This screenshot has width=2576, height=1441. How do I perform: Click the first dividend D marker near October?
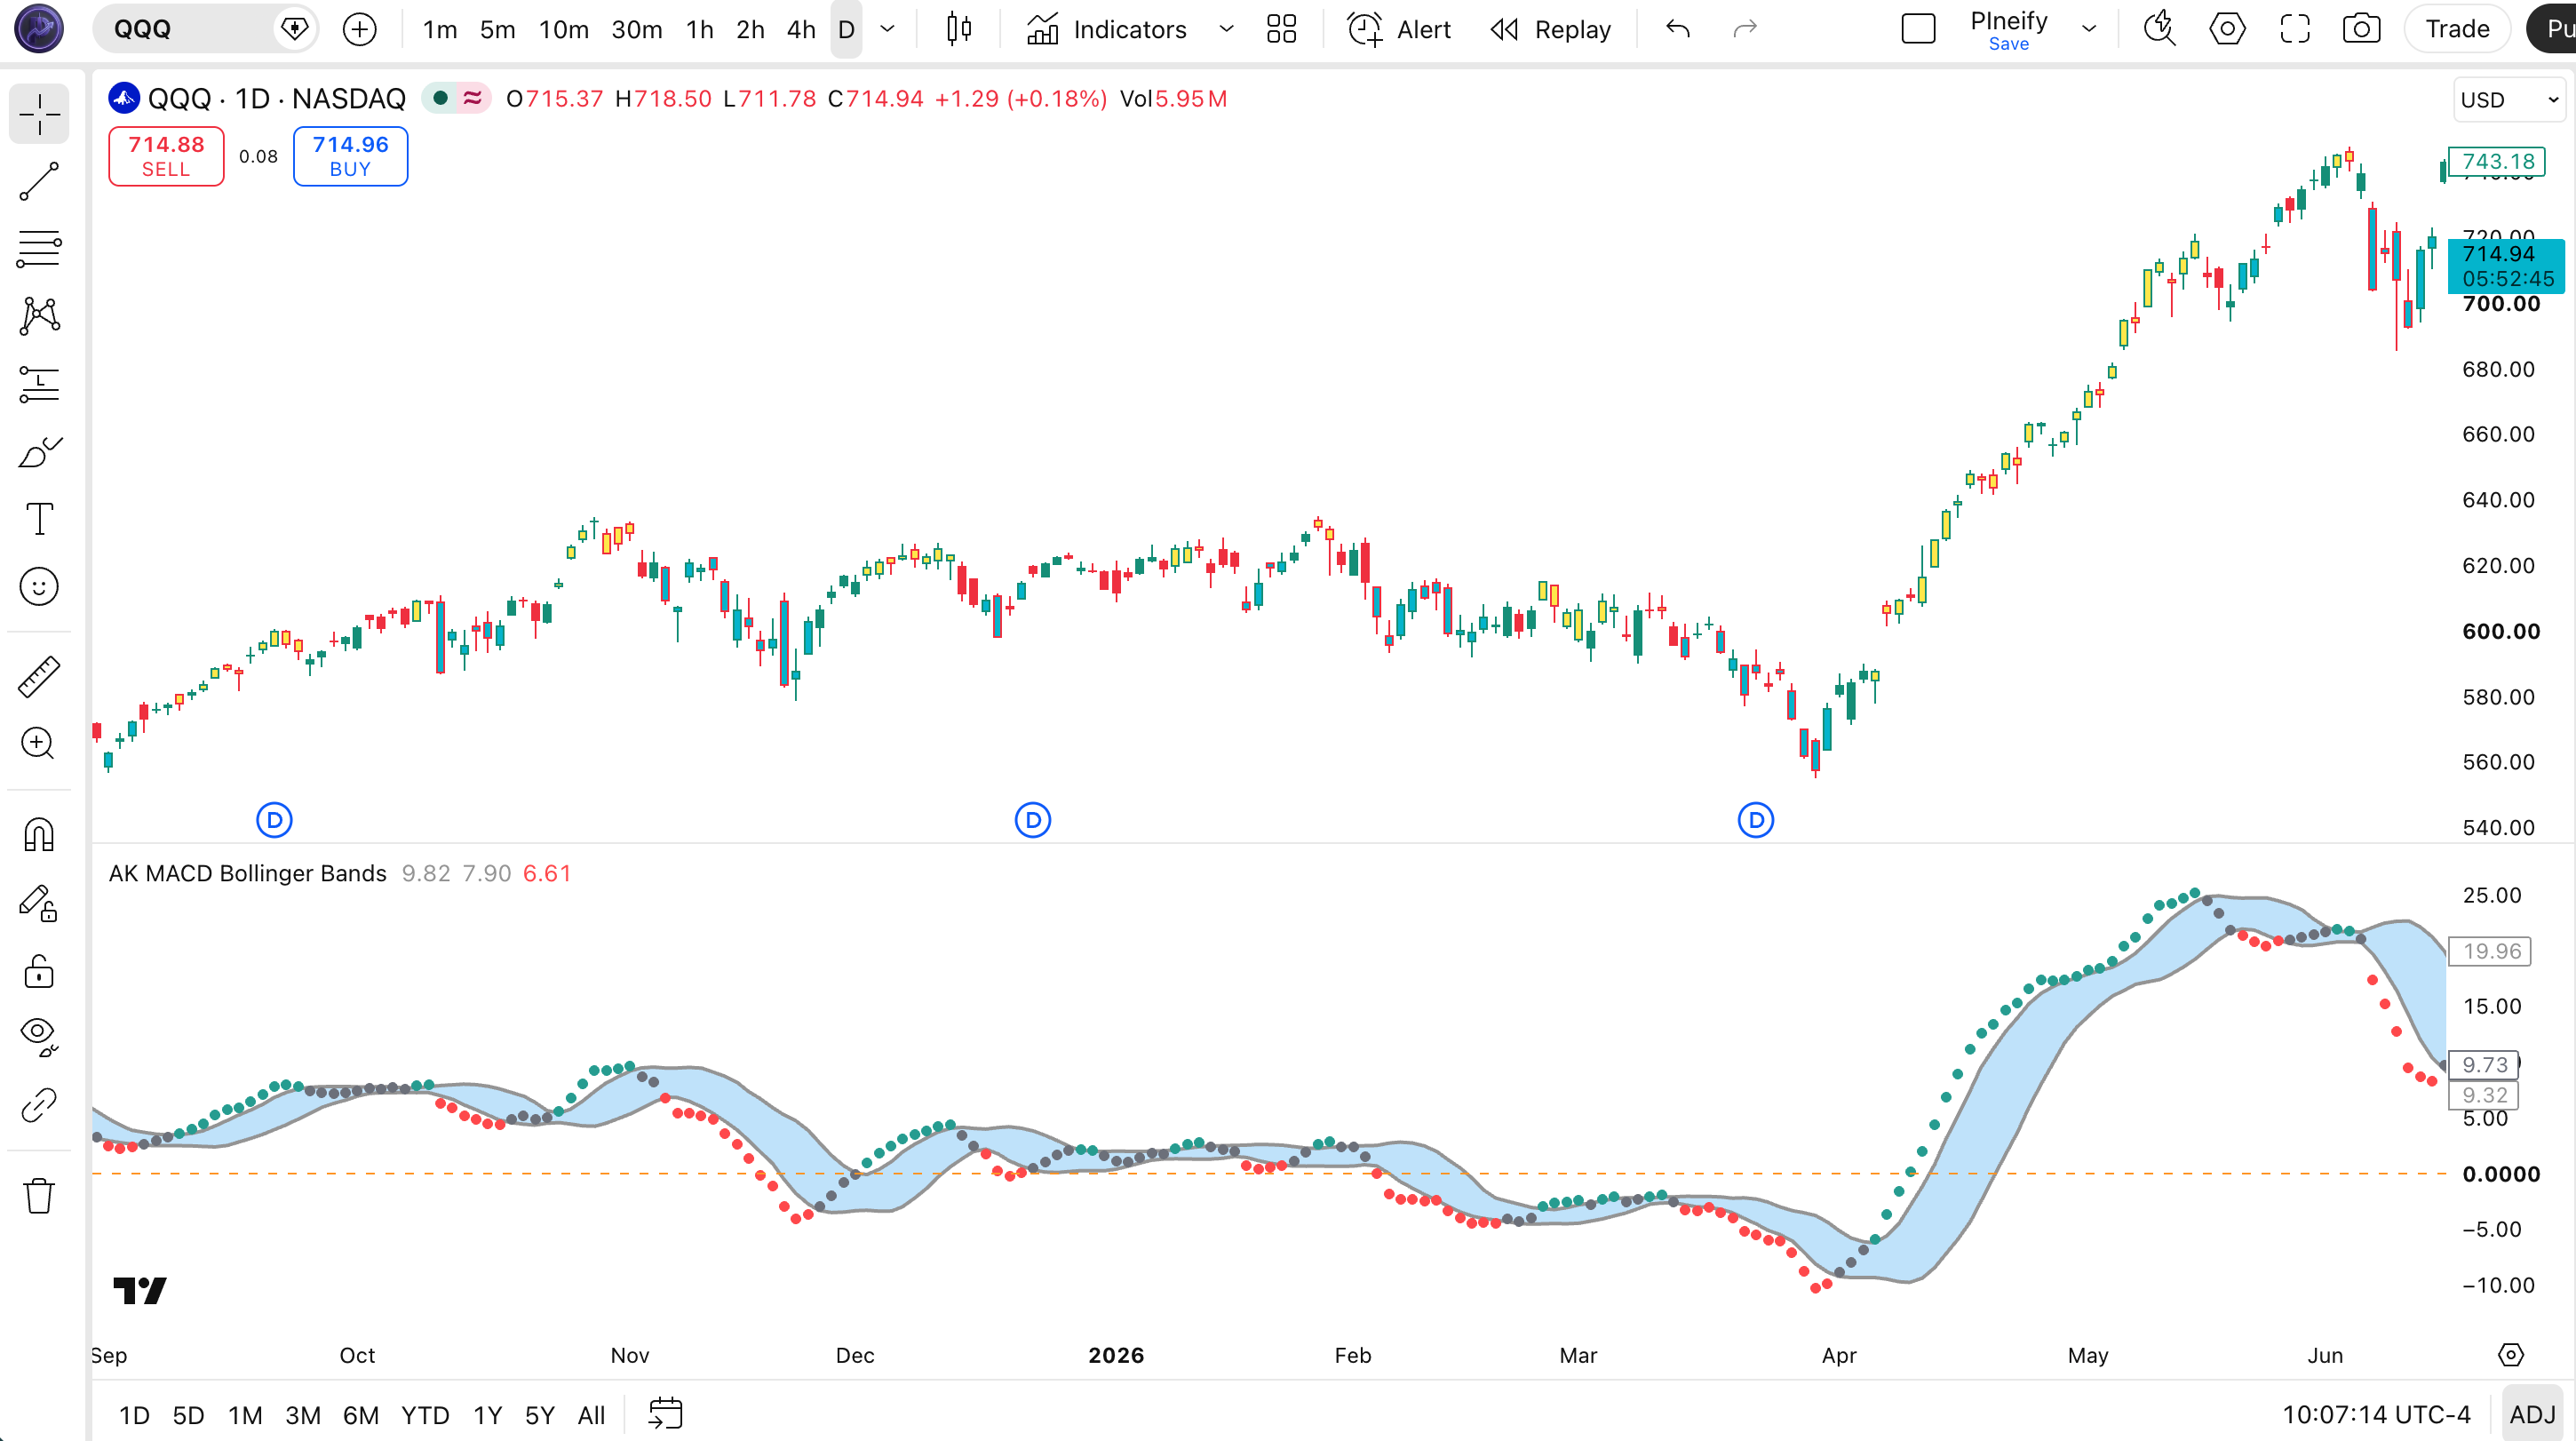pyautogui.click(x=274, y=820)
